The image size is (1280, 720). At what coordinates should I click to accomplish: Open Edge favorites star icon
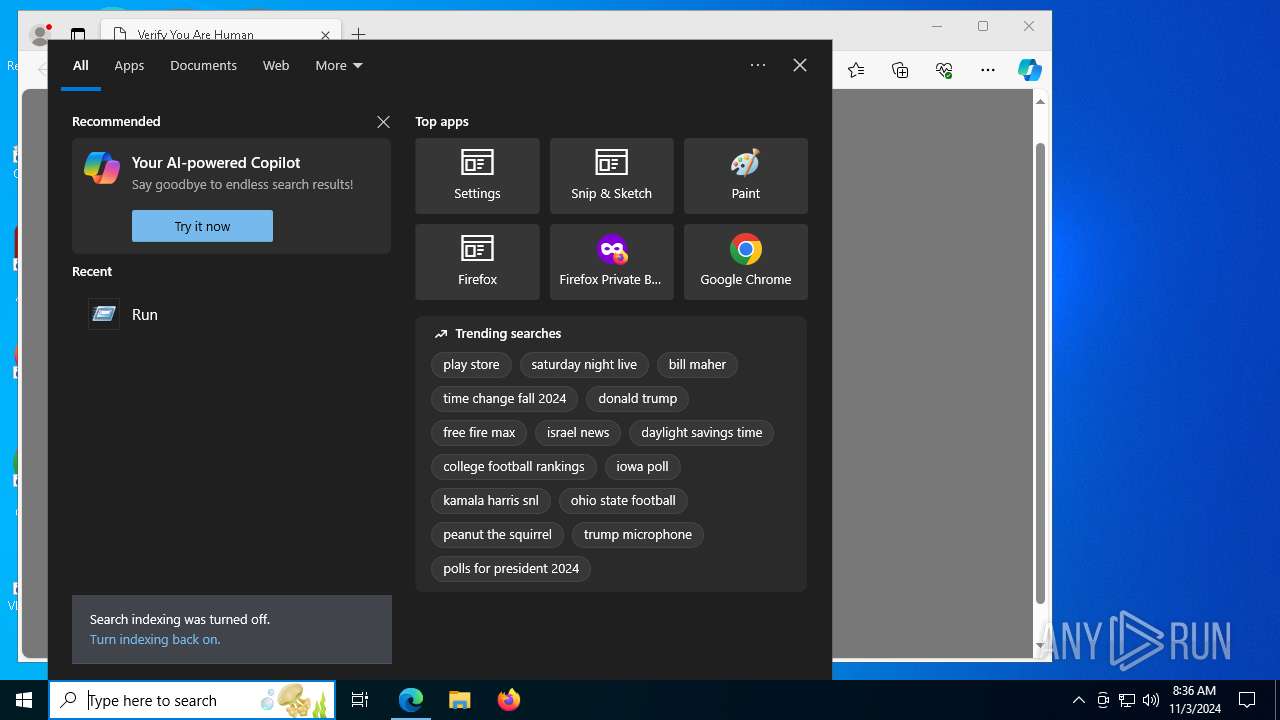pyautogui.click(x=856, y=70)
